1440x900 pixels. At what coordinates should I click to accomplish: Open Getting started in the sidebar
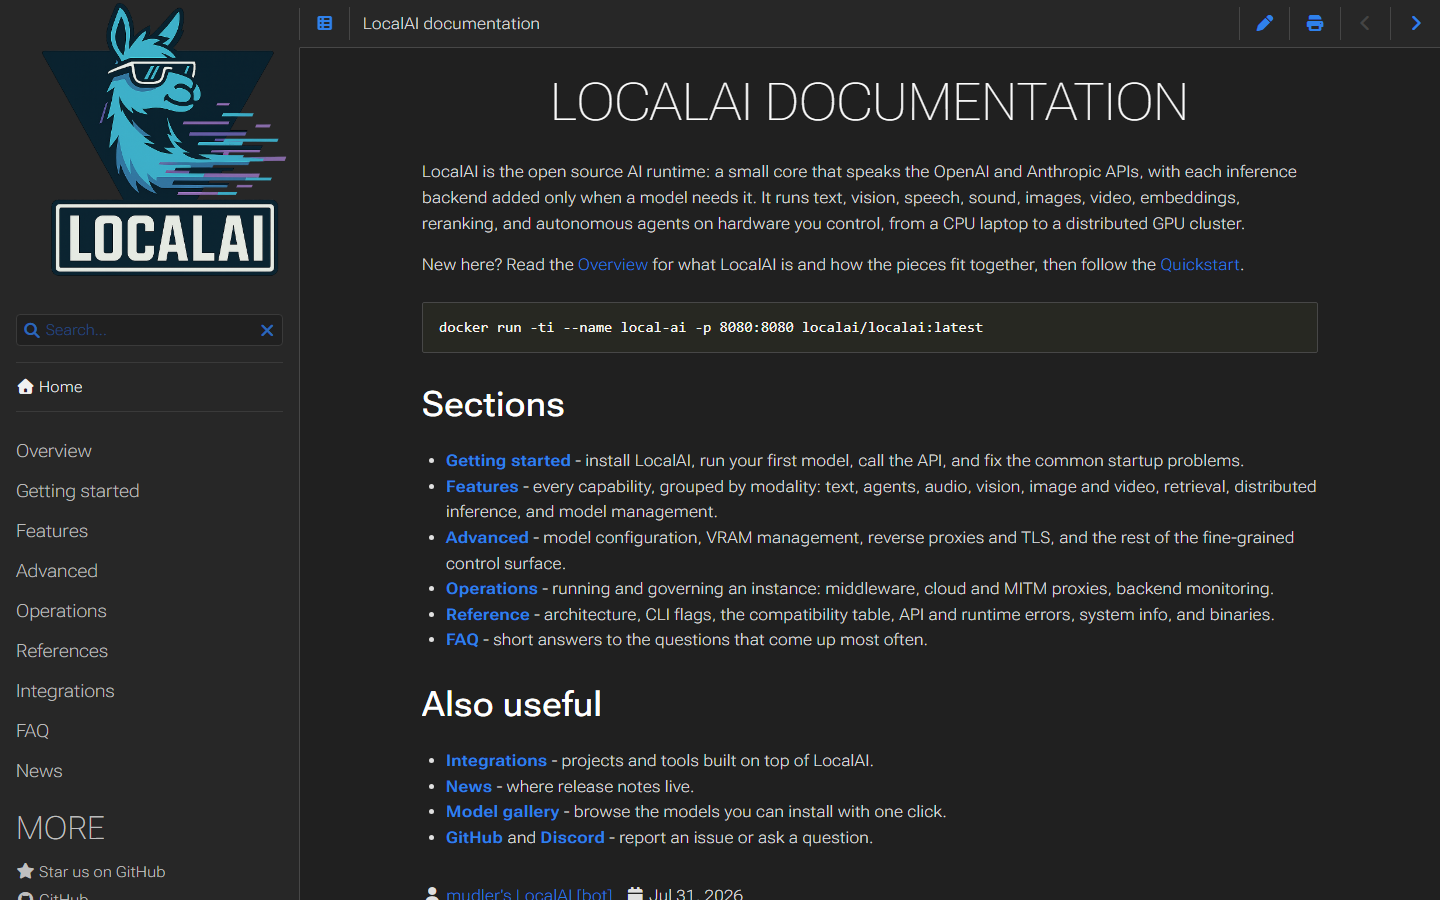click(78, 491)
